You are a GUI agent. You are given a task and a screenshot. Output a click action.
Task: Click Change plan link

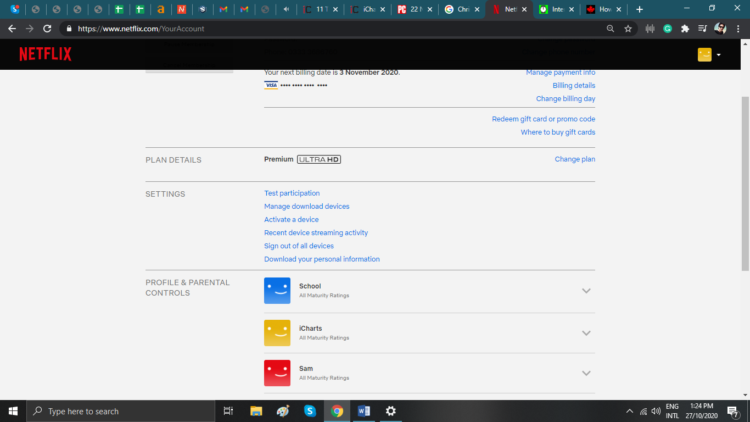(574, 159)
